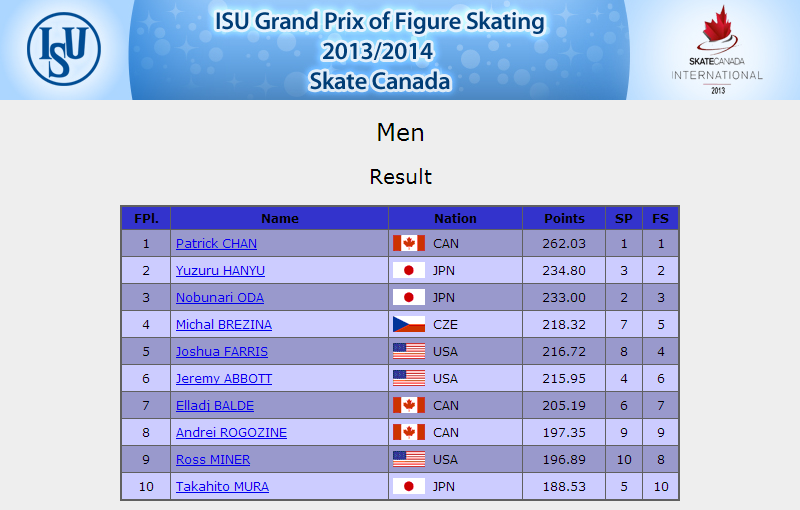Click the Canadian flag next to Patrick CHAN
Image resolution: width=800 pixels, height=510 pixels.
pyautogui.click(x=409, y=243)
